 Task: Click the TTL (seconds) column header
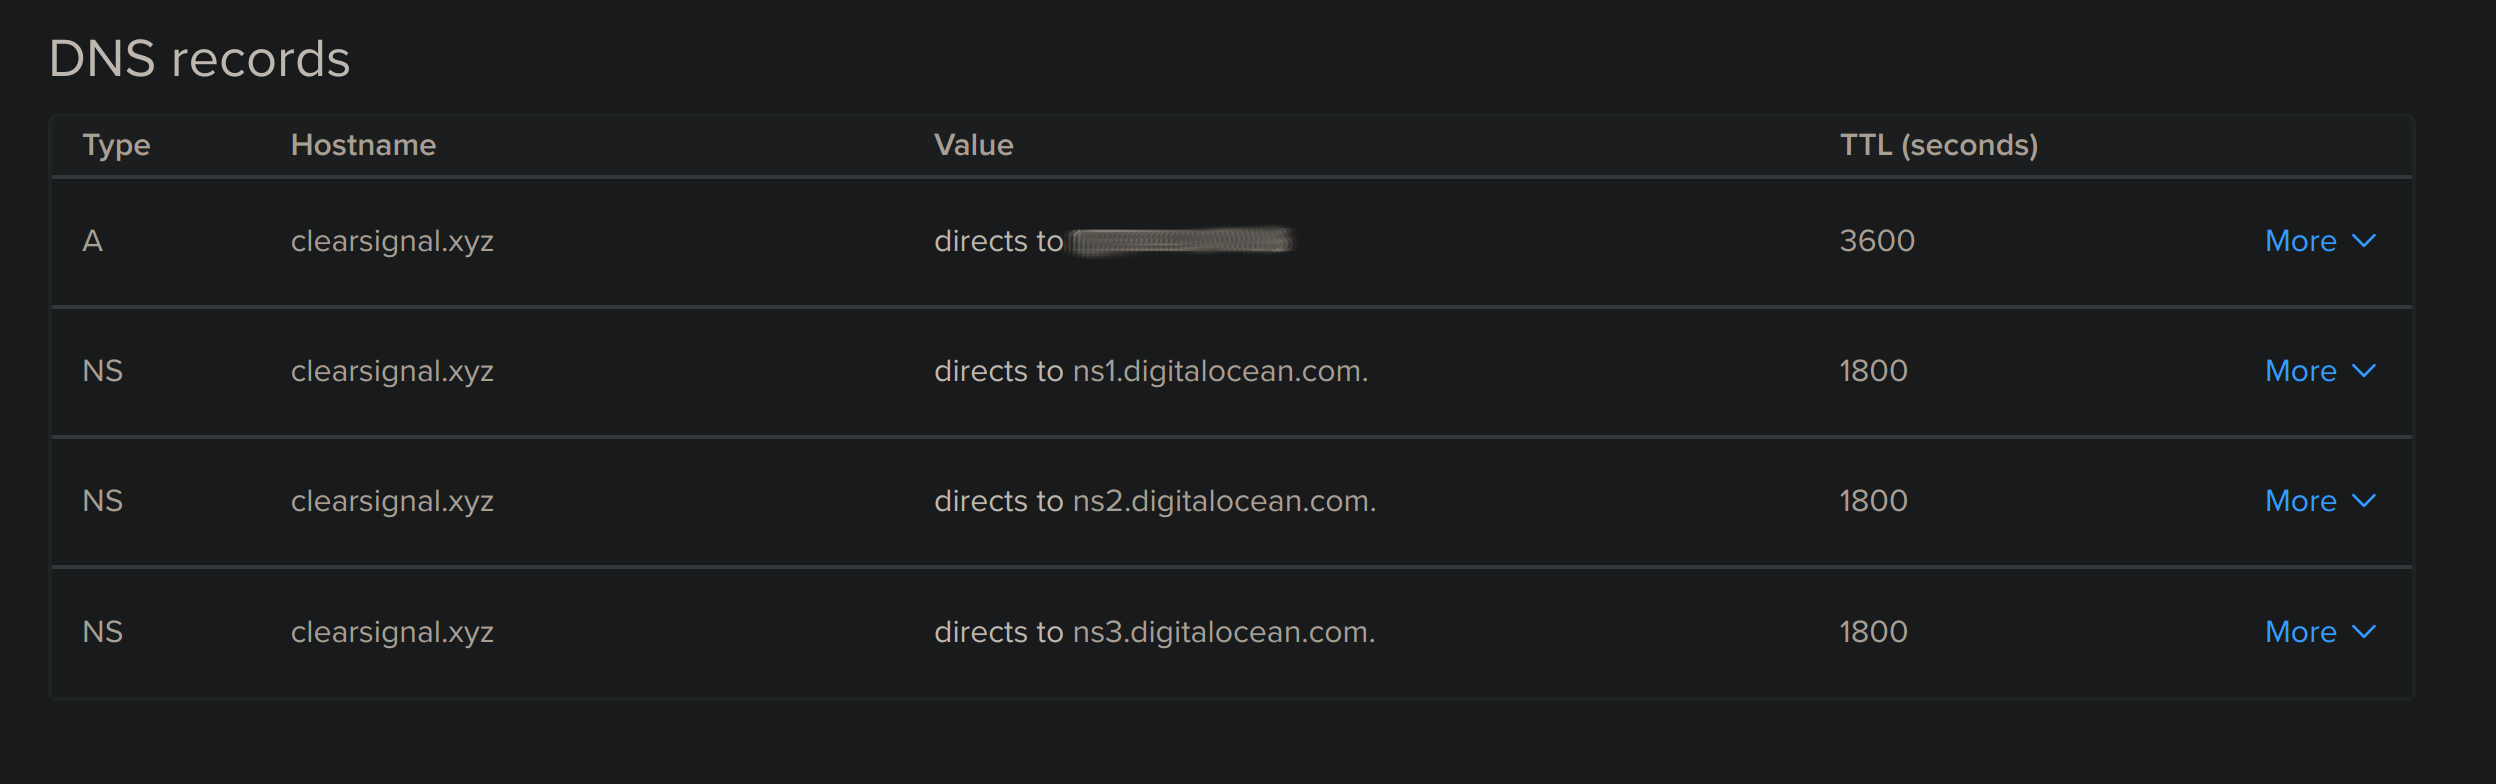1938,145
